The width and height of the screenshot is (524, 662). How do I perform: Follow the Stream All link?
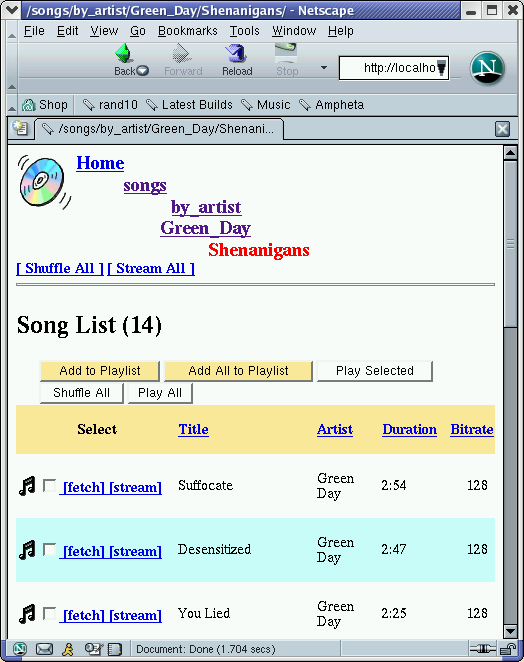[x=151, y=269]
